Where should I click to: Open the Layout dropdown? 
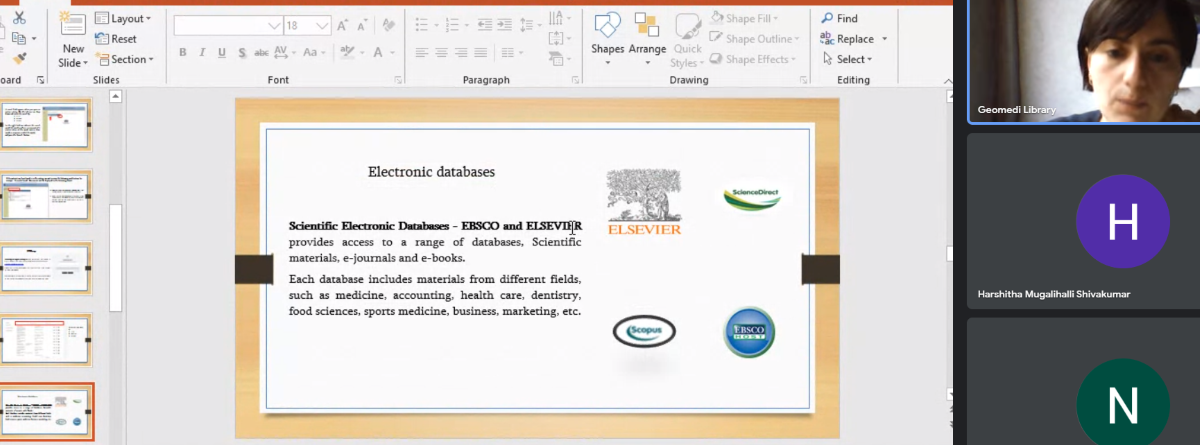(x=123, y=18)
